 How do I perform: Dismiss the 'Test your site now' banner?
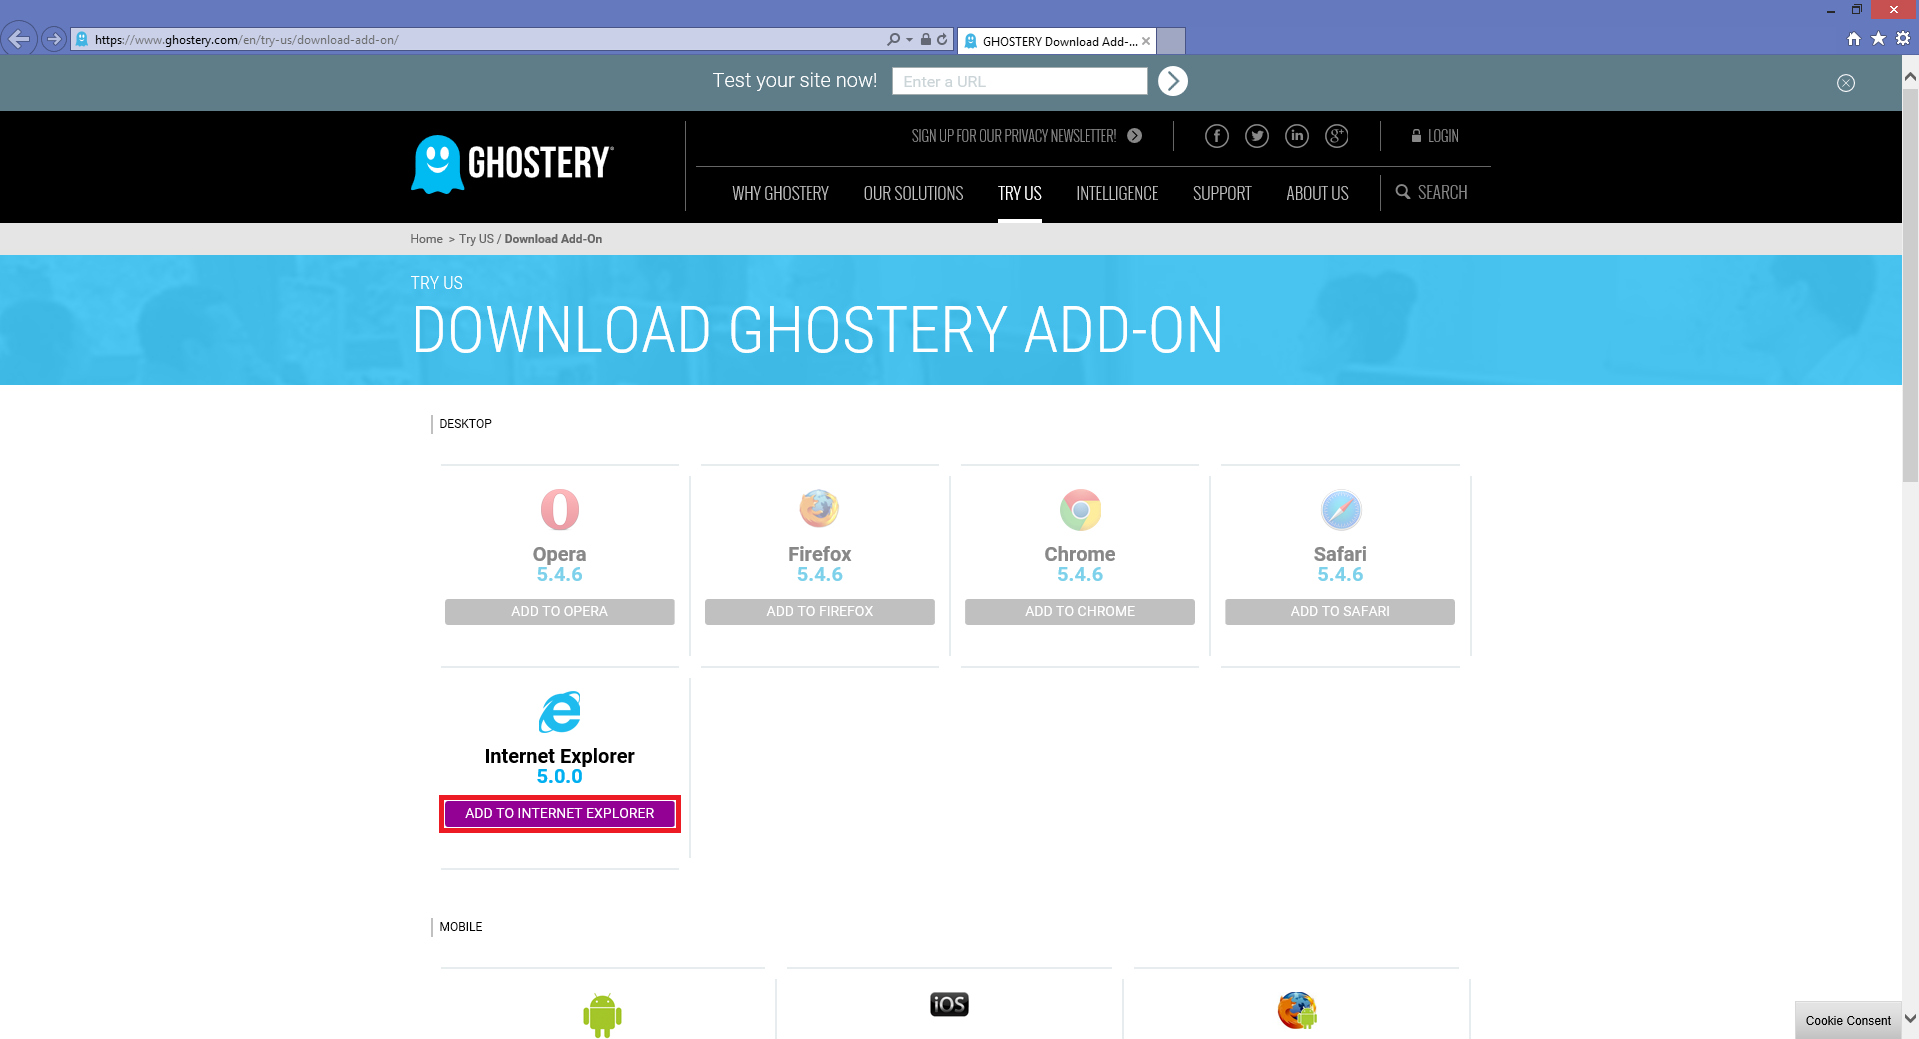point(1845,83)
